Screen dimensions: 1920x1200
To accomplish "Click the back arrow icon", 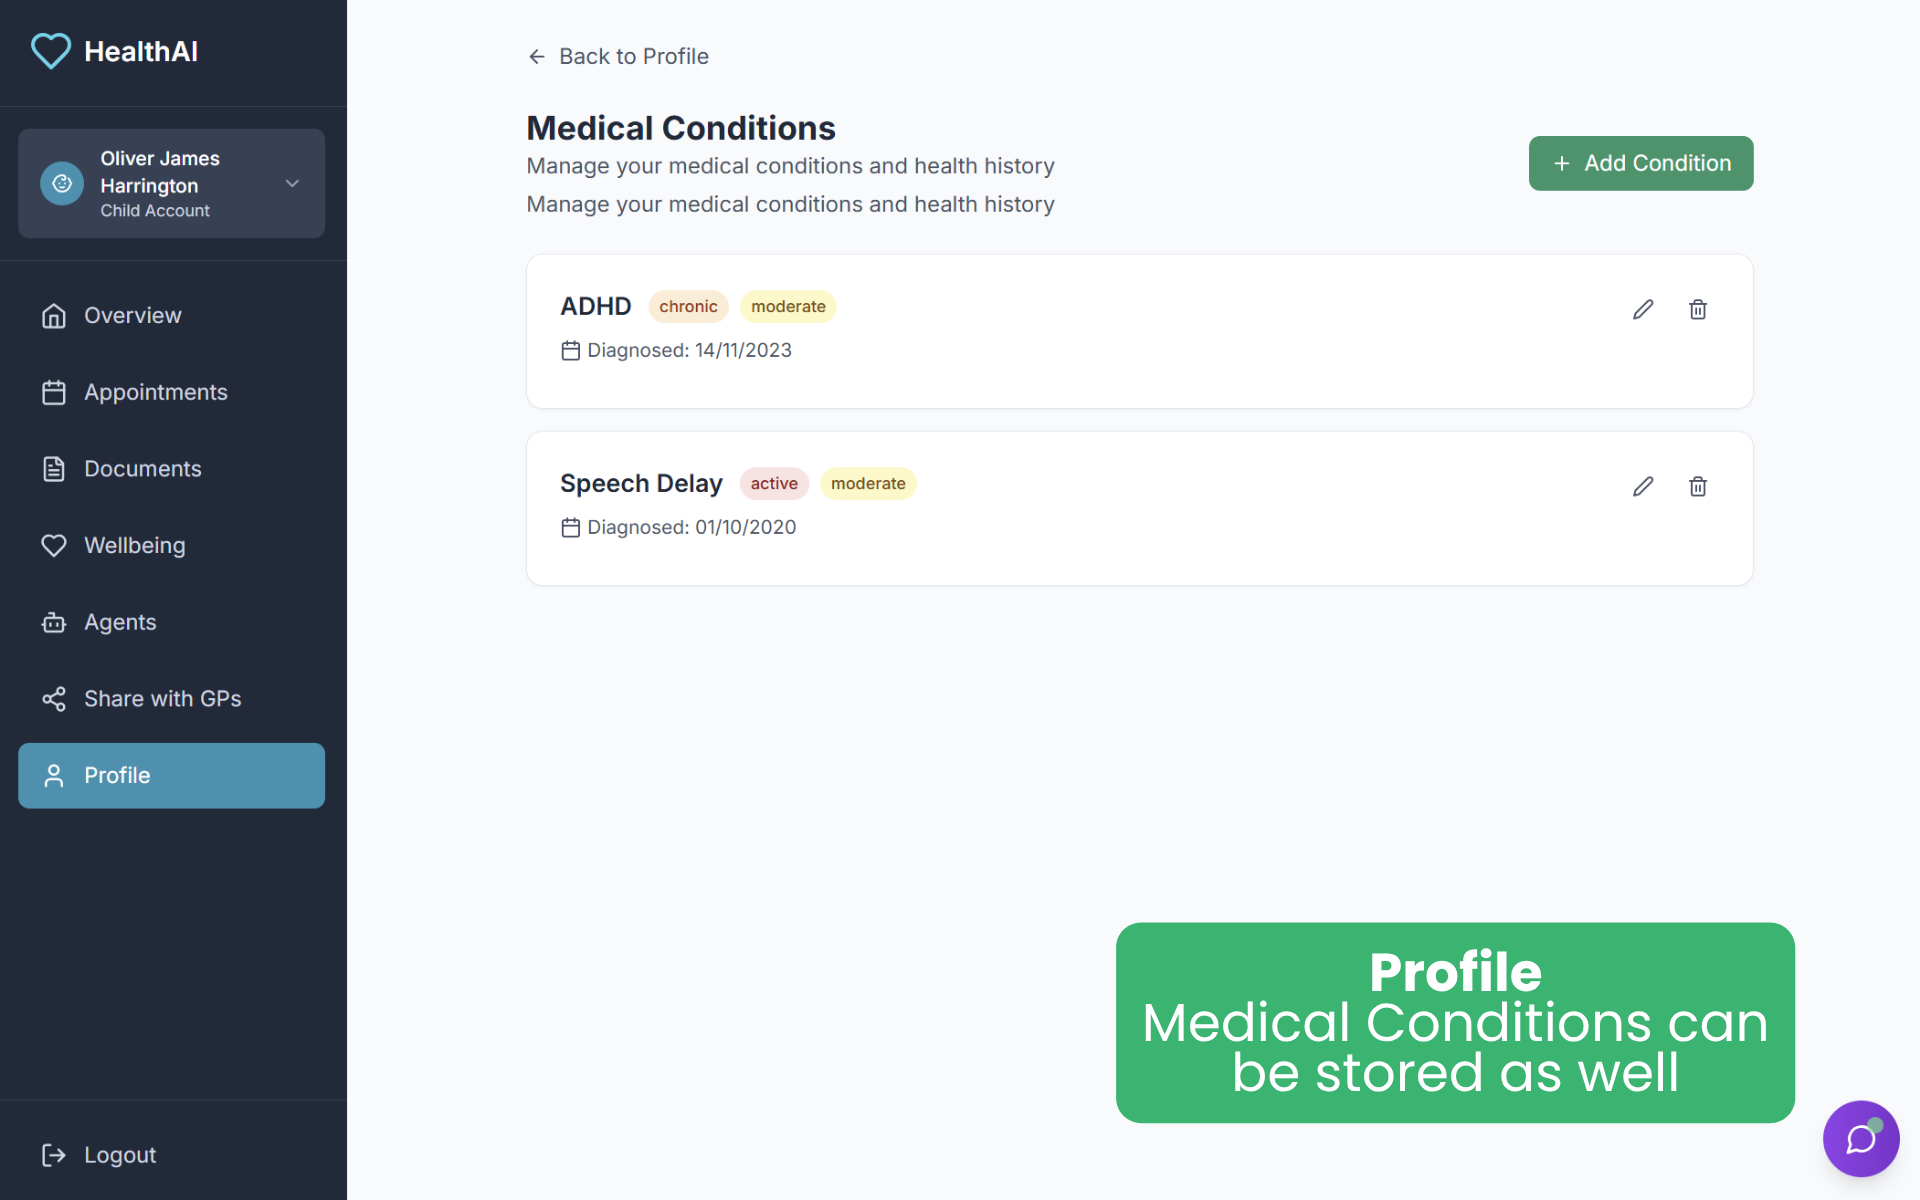I will click(x=537, y=57).
